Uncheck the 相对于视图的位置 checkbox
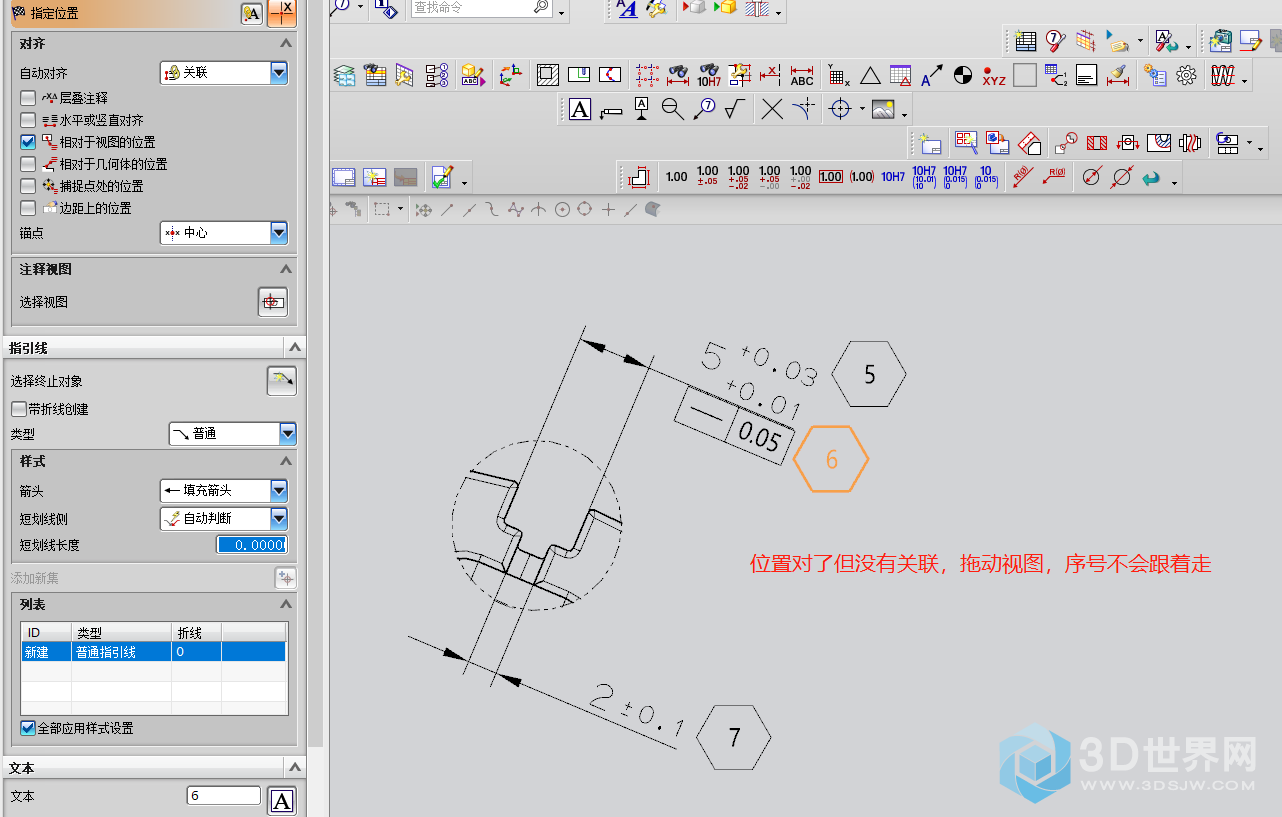The width and height of the screenshot is (1282, 817). (x=28, y=142)
